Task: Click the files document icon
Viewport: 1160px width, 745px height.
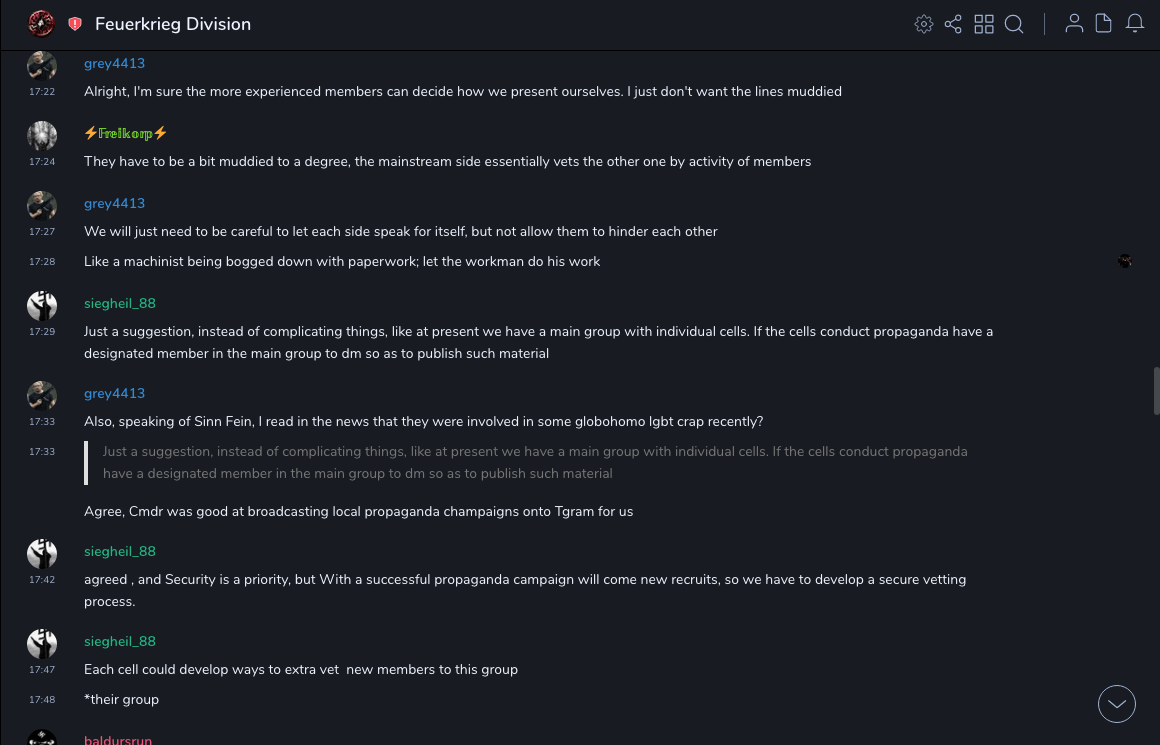Action: coord(1104,24)
